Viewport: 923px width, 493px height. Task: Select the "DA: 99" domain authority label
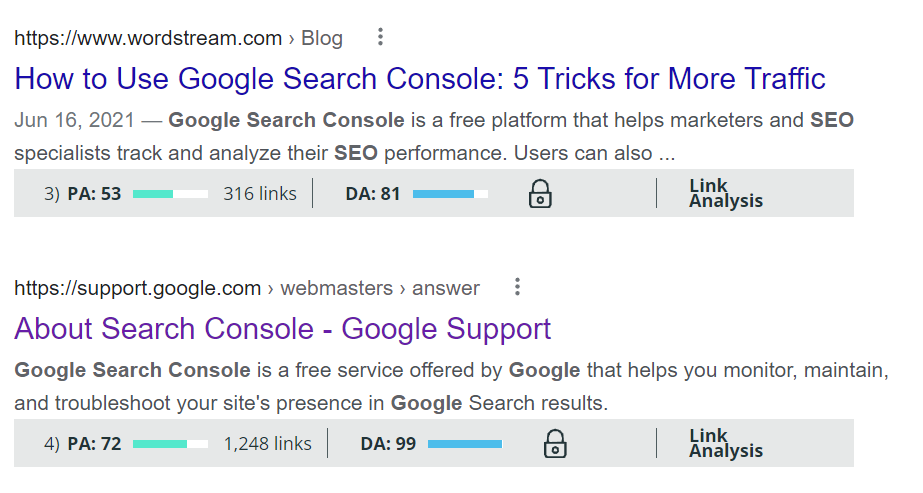pyautogui.click(x=388, y=444)
